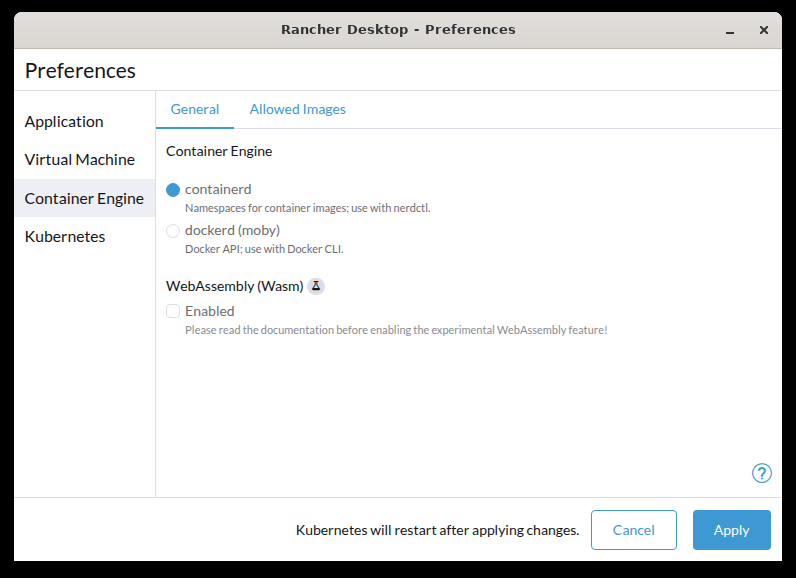Screen dimensions: 796x578
Task: Open the Application preferences section
Action: (x=64, y=121)
